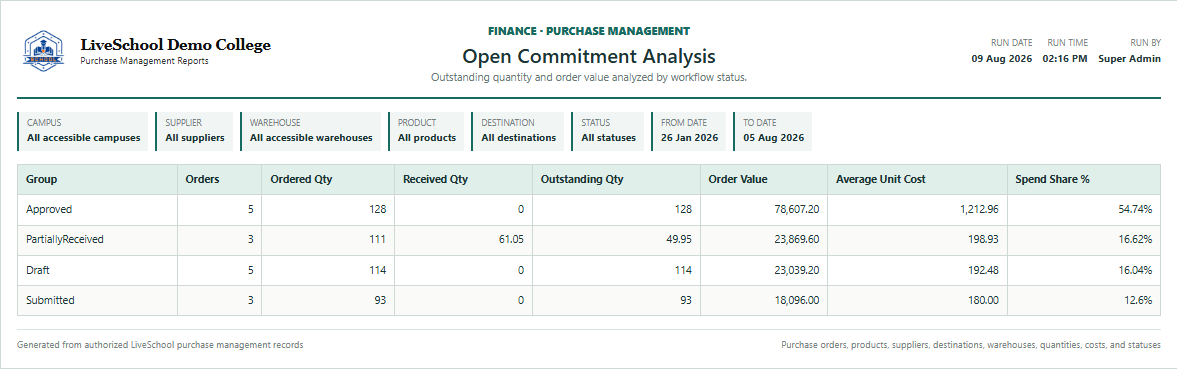Screen dimensions: 1178x370
Task: Click the Run Time value 02:16 PM
Action: (1065, 58)
